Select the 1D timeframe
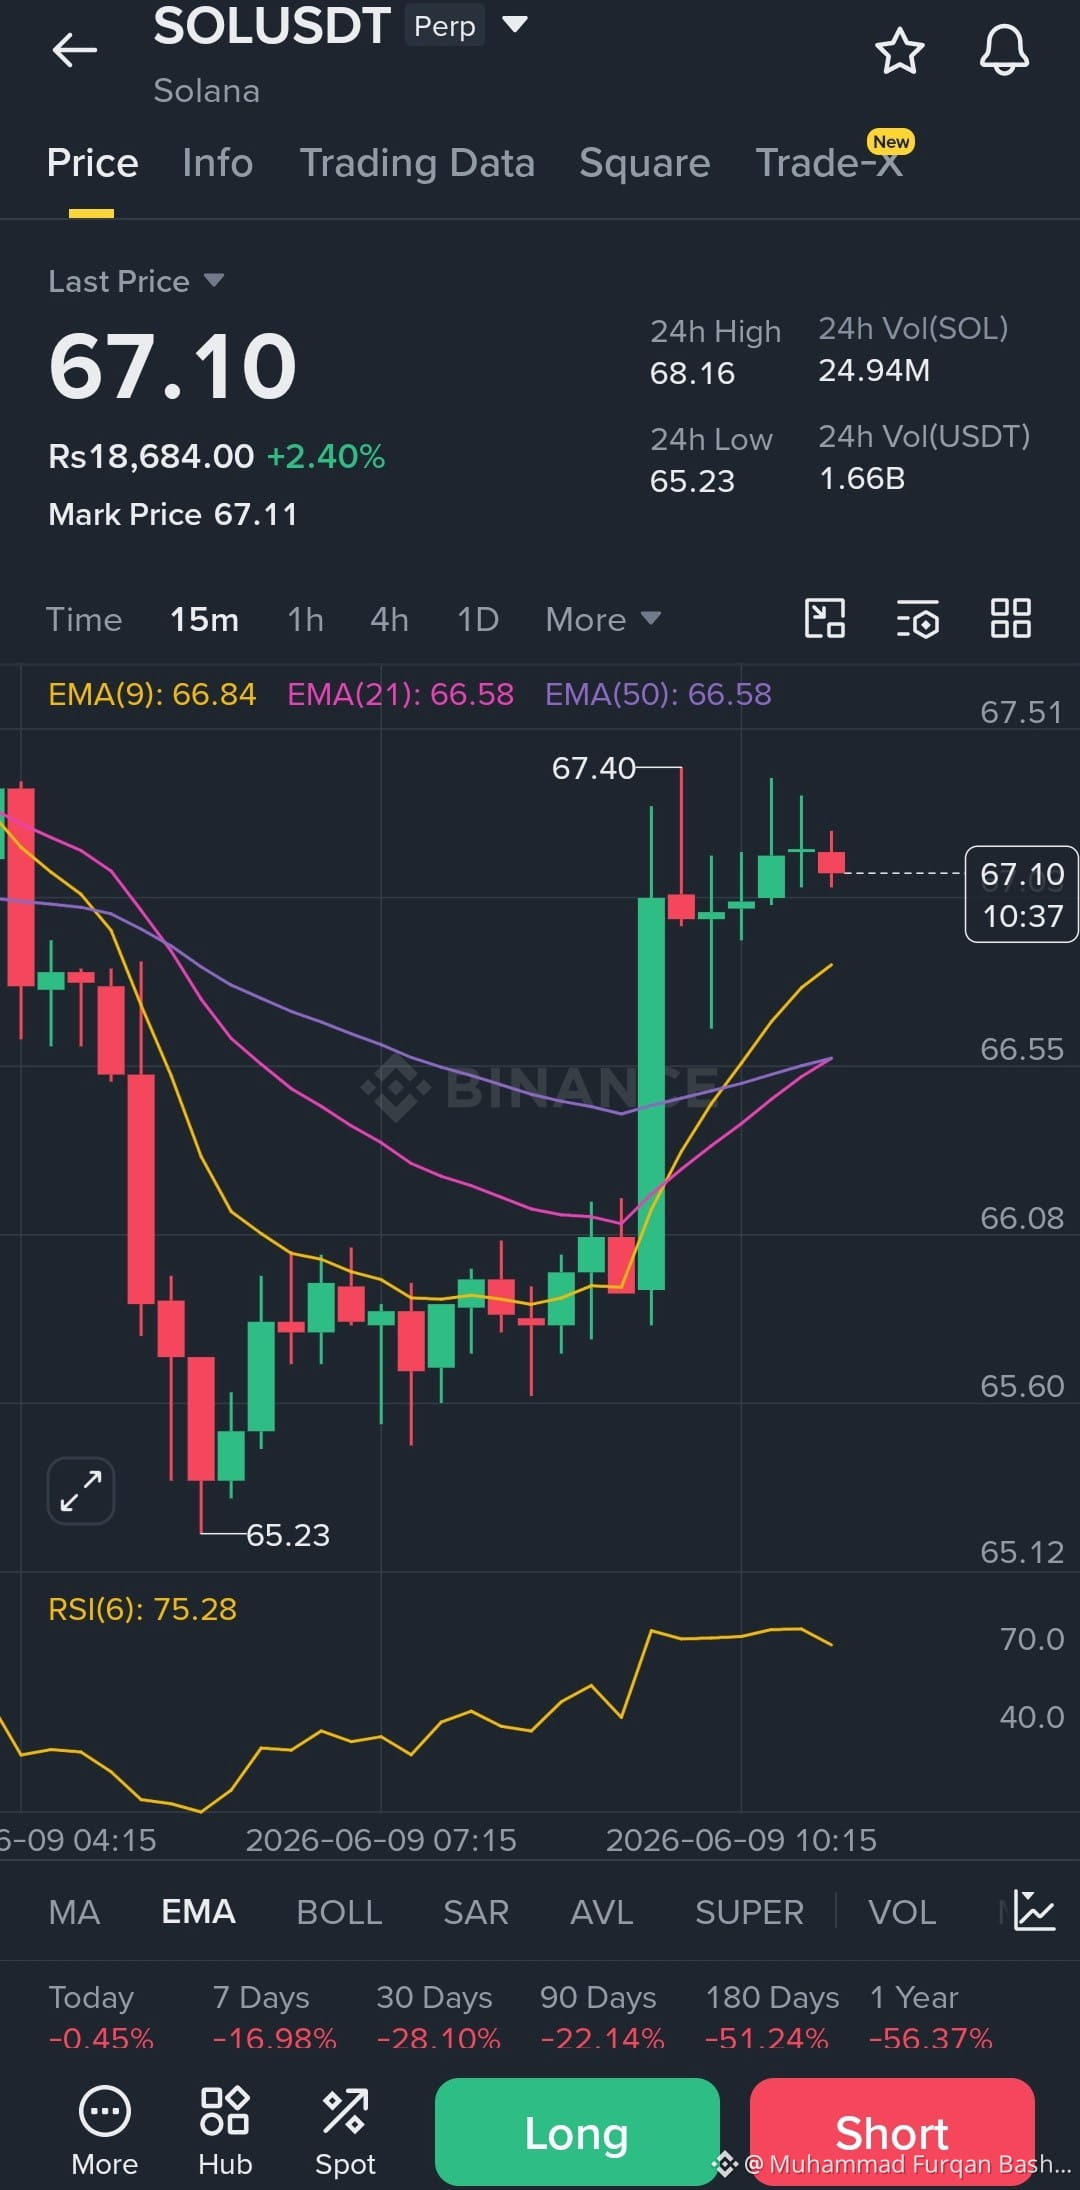This screenshot has height=2190, width=1080. [x=477, y=619]
